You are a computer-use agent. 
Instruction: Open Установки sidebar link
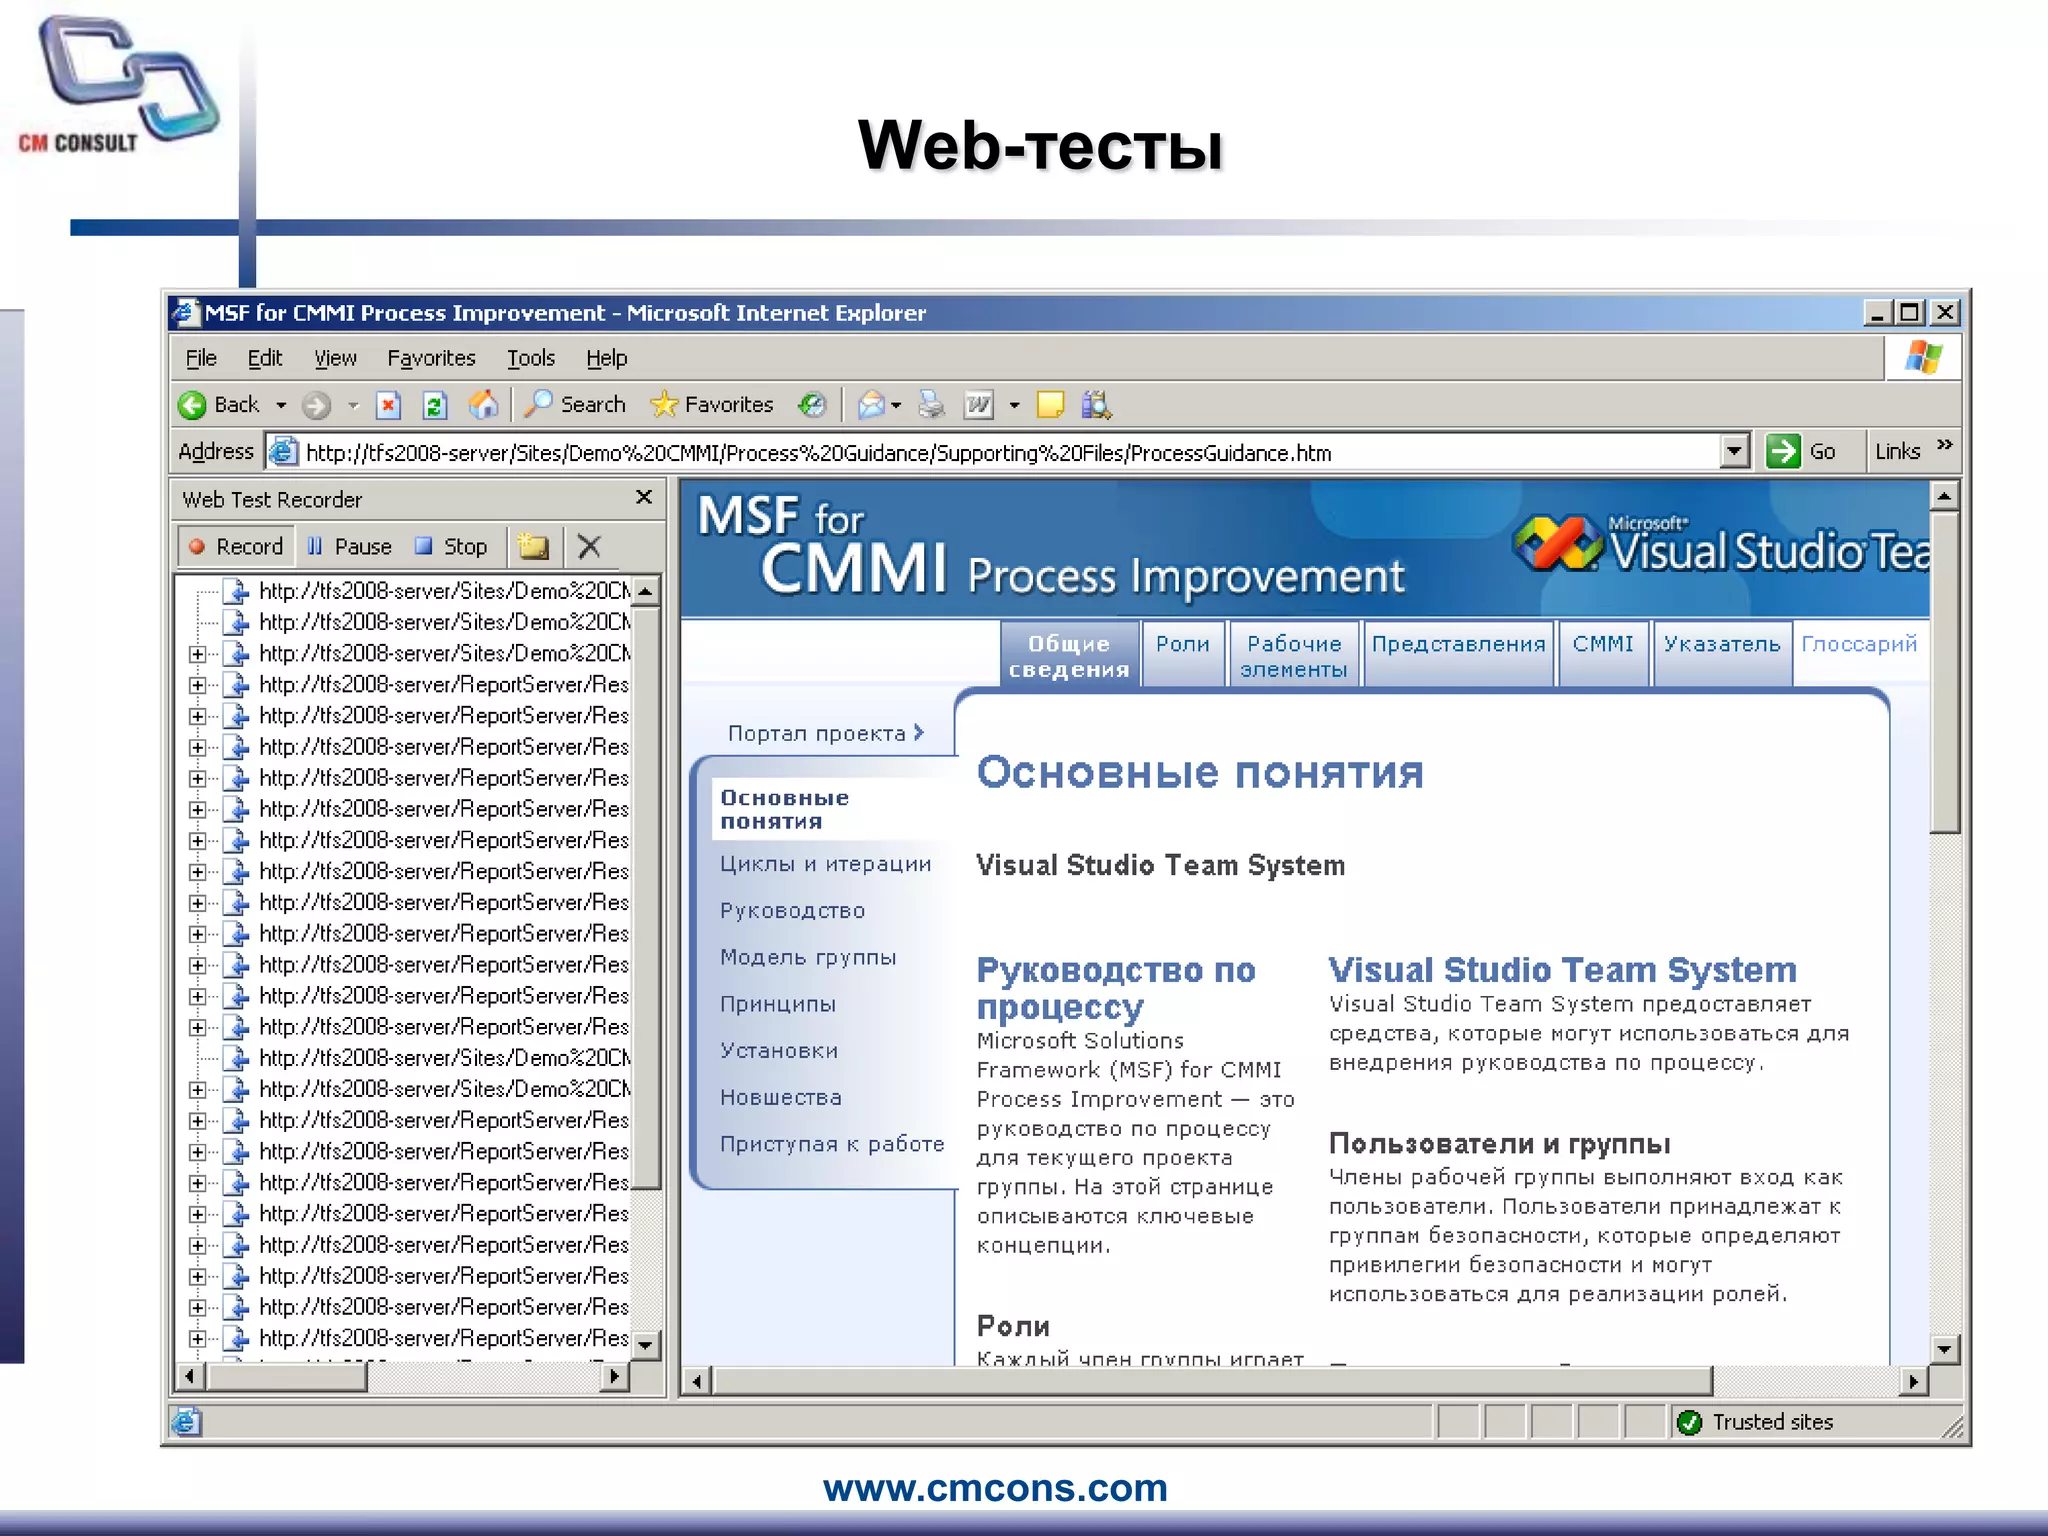tap(779, 1051)
